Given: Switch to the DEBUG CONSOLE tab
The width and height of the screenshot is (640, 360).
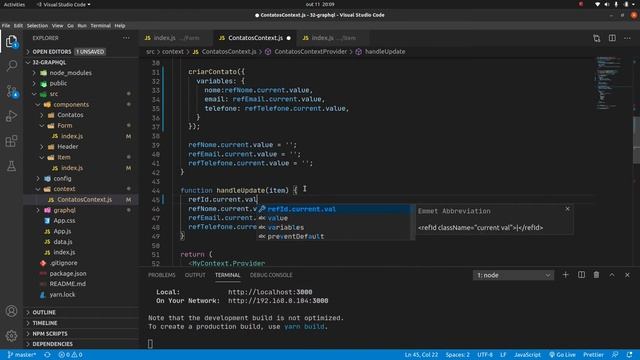Looking at the screenshot, I should (271, 275).
